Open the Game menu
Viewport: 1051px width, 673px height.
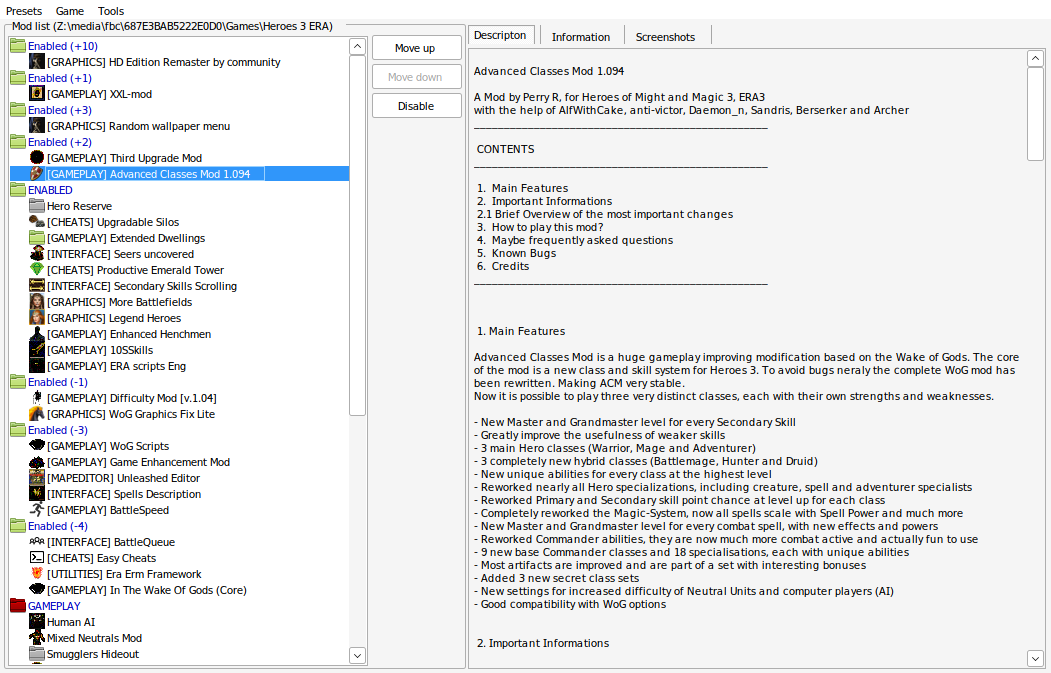70,11
